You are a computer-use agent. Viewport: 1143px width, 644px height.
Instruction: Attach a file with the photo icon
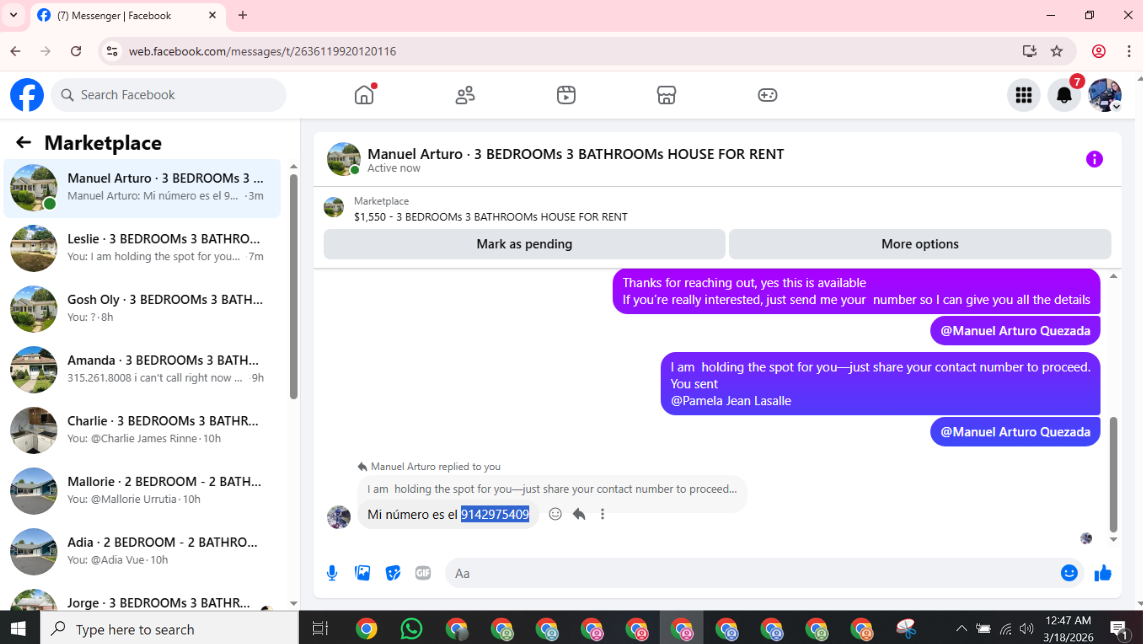(x=362, y=573)
